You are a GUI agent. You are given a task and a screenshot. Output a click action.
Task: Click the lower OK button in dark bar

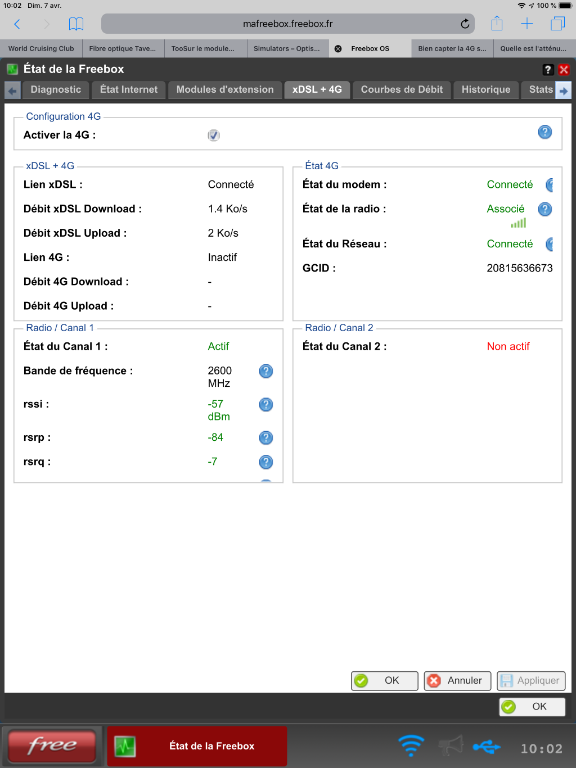[532, 707]
